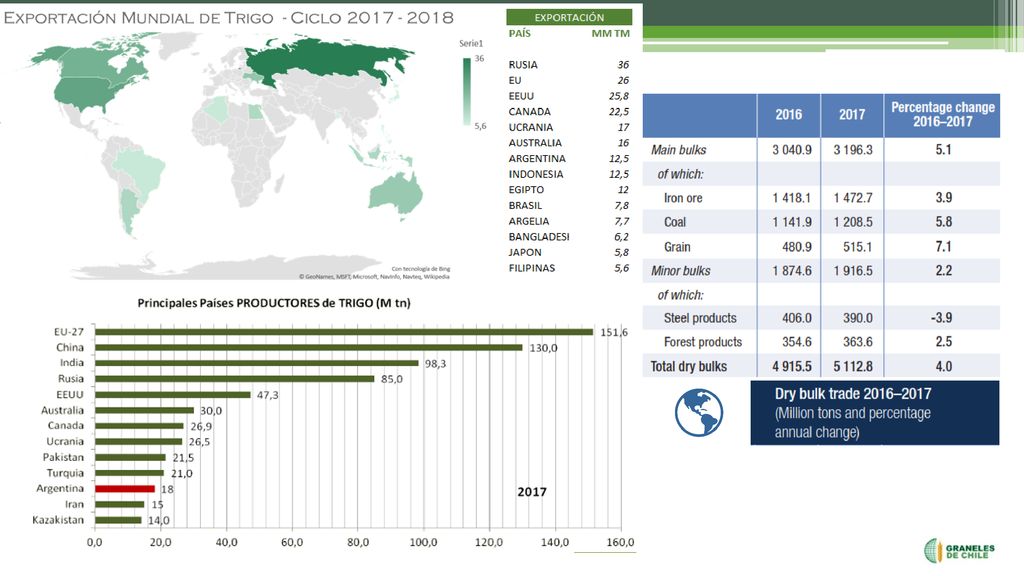Click the CANADA row in export list
The width and height of the screenshot is (1024, 576).
pyautogui.click(x=569, y=112)
